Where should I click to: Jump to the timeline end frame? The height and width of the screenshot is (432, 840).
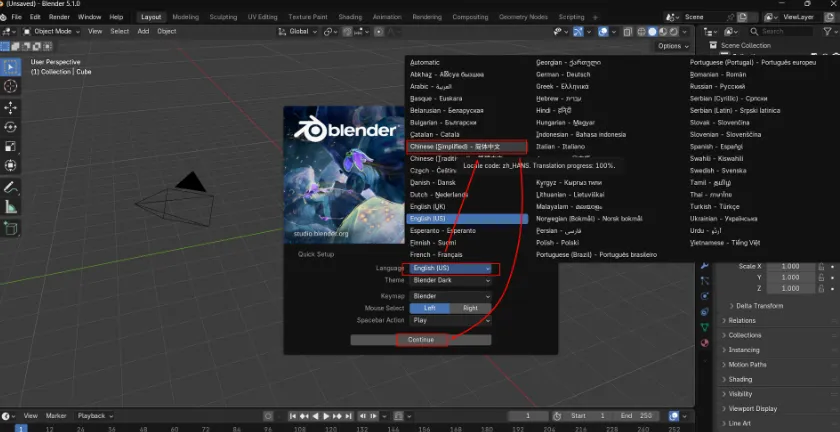point(349,416)
